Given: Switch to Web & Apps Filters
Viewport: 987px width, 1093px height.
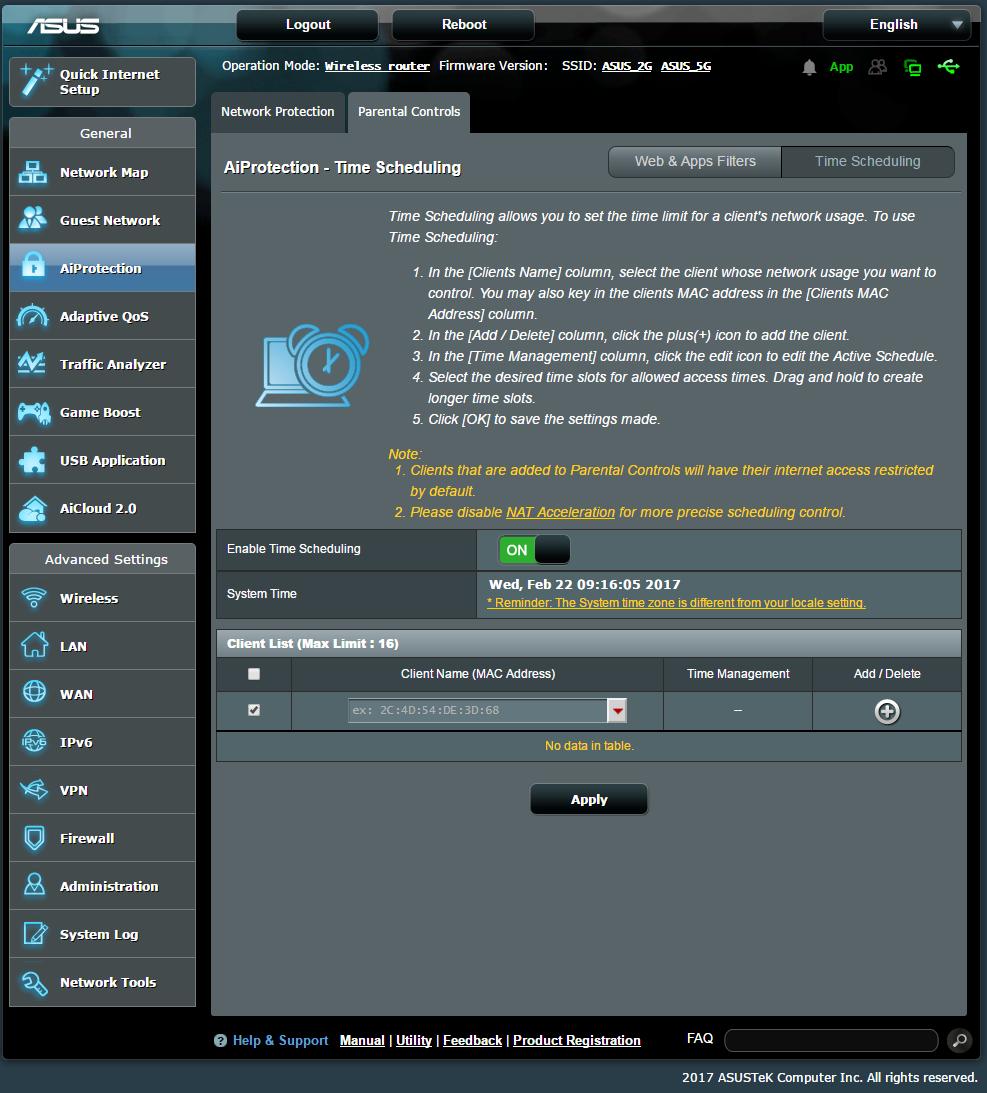Looking at the screenshot, I should (x=695, y=162).
